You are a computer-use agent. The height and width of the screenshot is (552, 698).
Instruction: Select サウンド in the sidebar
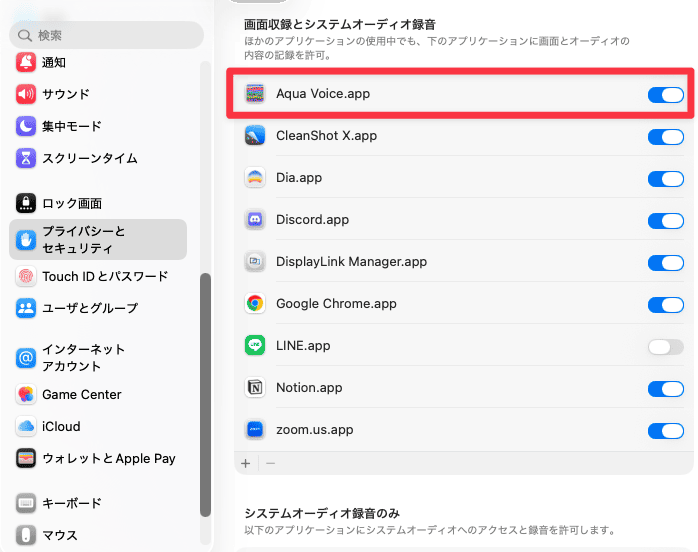tap(66, 94)
